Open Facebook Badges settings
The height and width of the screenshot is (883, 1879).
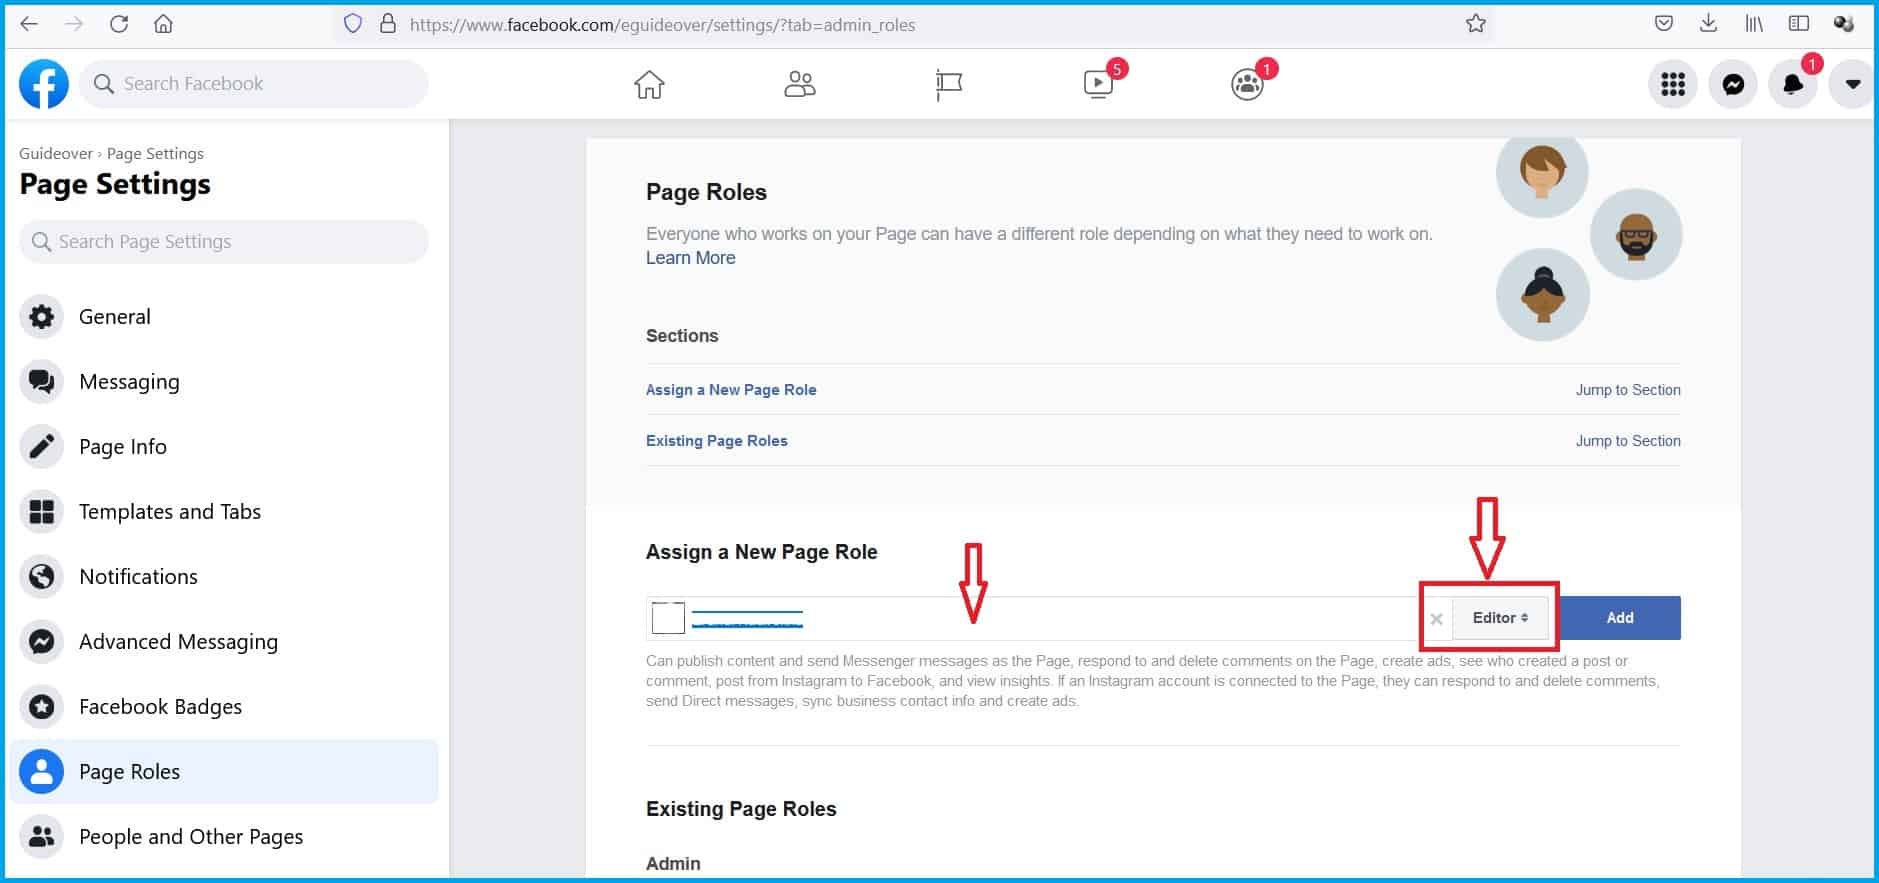coord(224,707)
